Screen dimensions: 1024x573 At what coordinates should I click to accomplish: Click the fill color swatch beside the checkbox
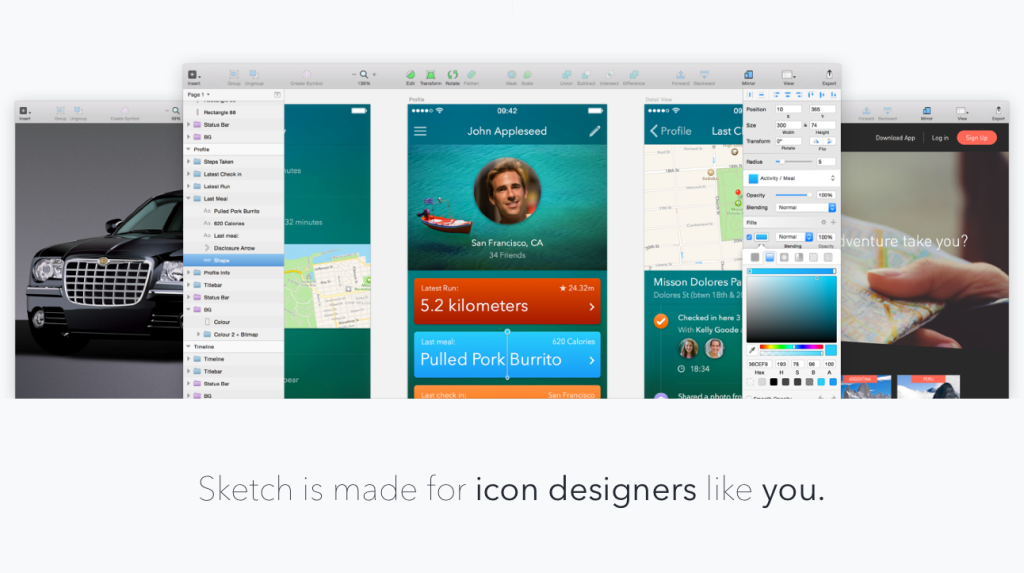coord(761,237)
